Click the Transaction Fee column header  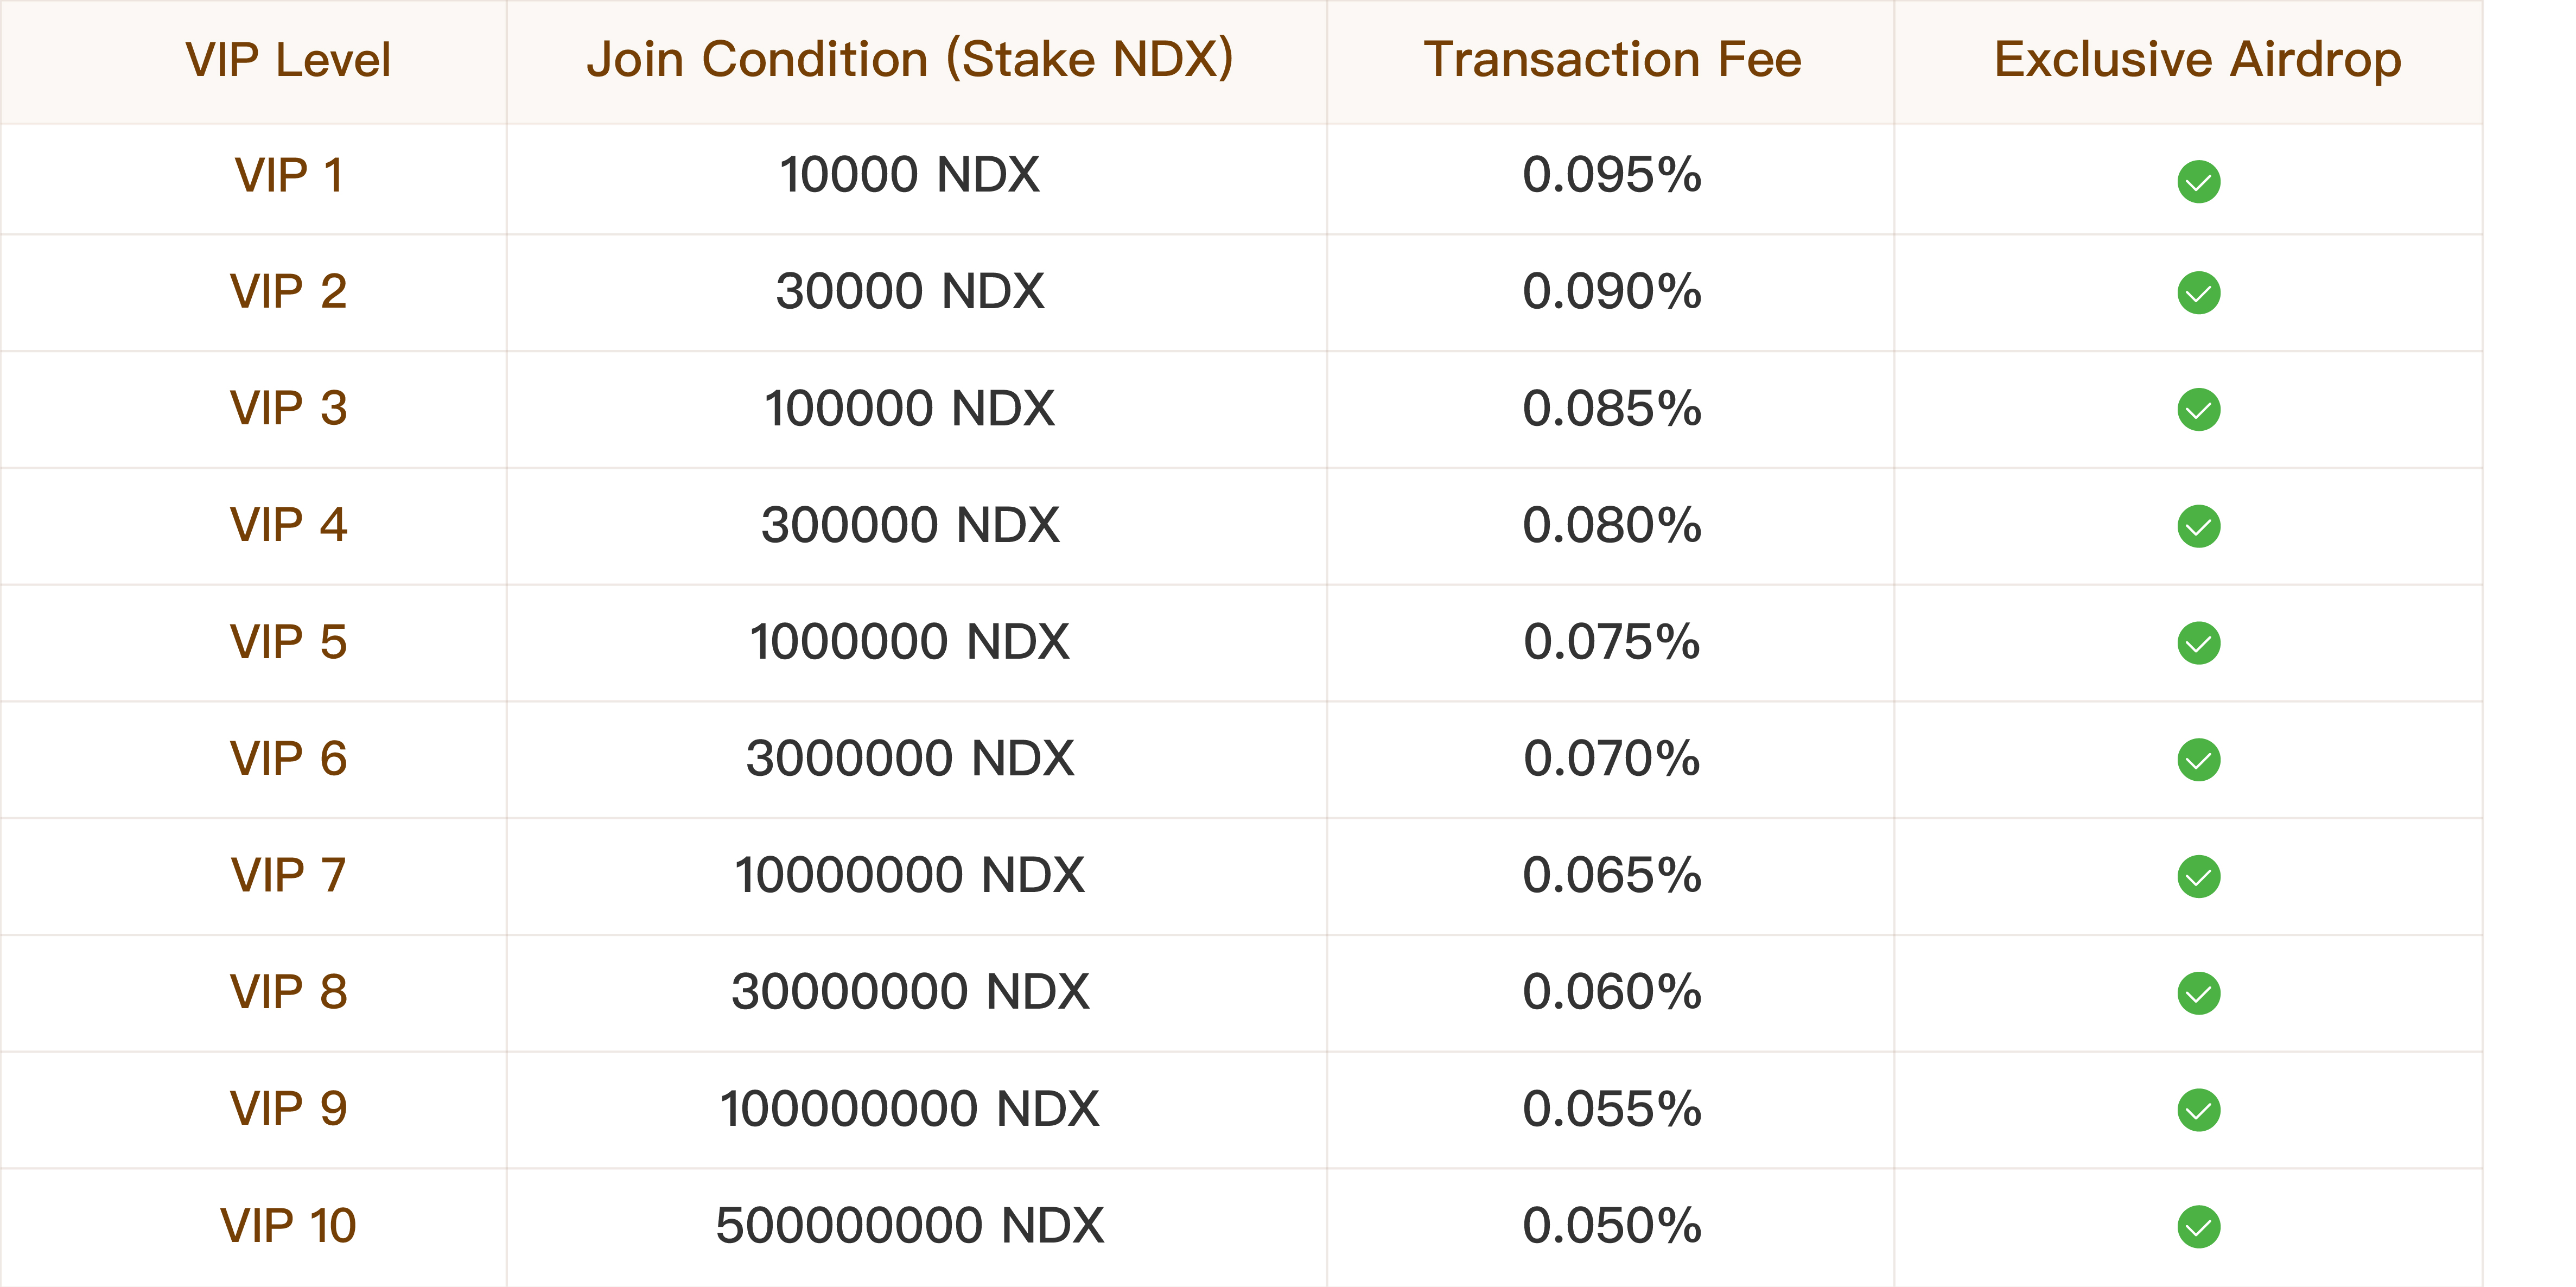pyautogui.click(x=1612, y=59)
